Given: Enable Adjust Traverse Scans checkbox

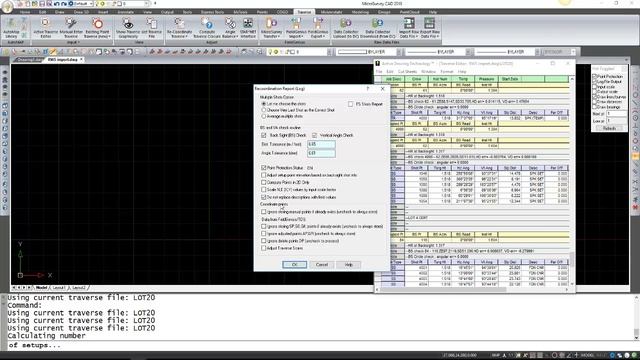Looking at the screenshot, I should point(264,248).
